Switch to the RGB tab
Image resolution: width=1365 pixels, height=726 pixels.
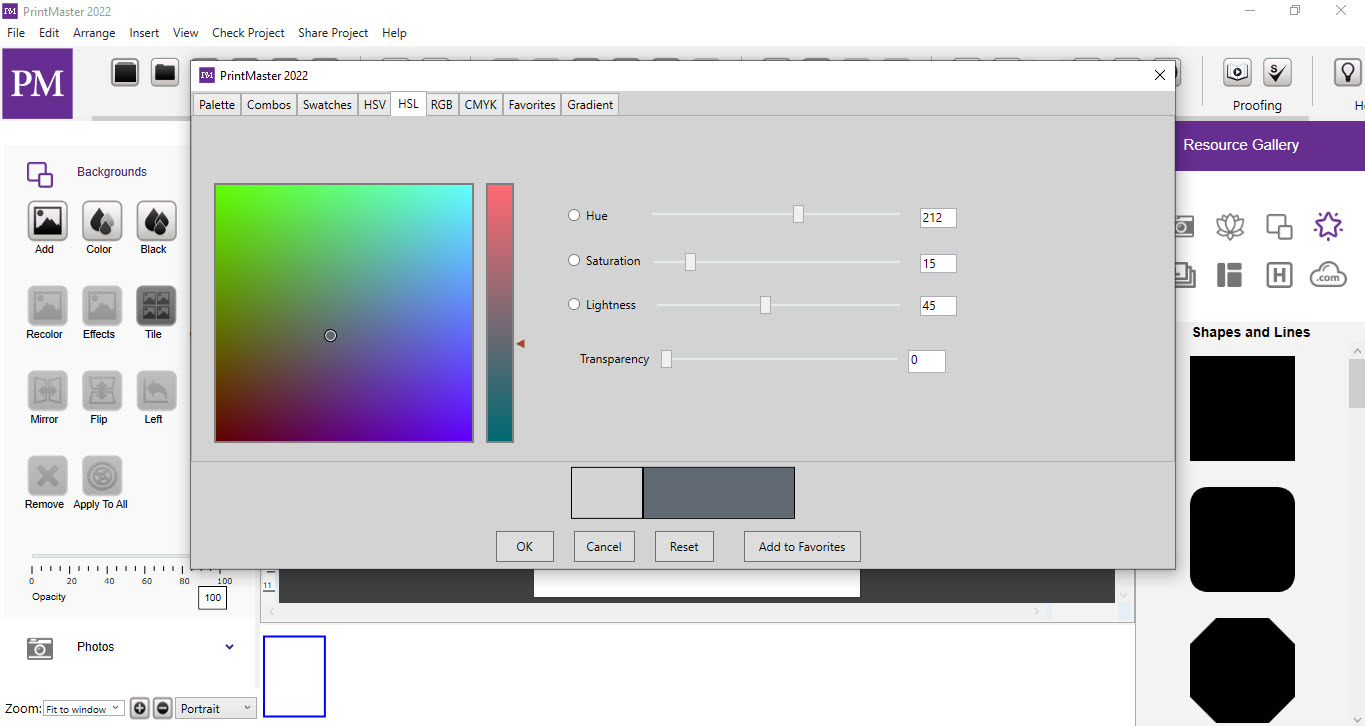pos(442,104)
